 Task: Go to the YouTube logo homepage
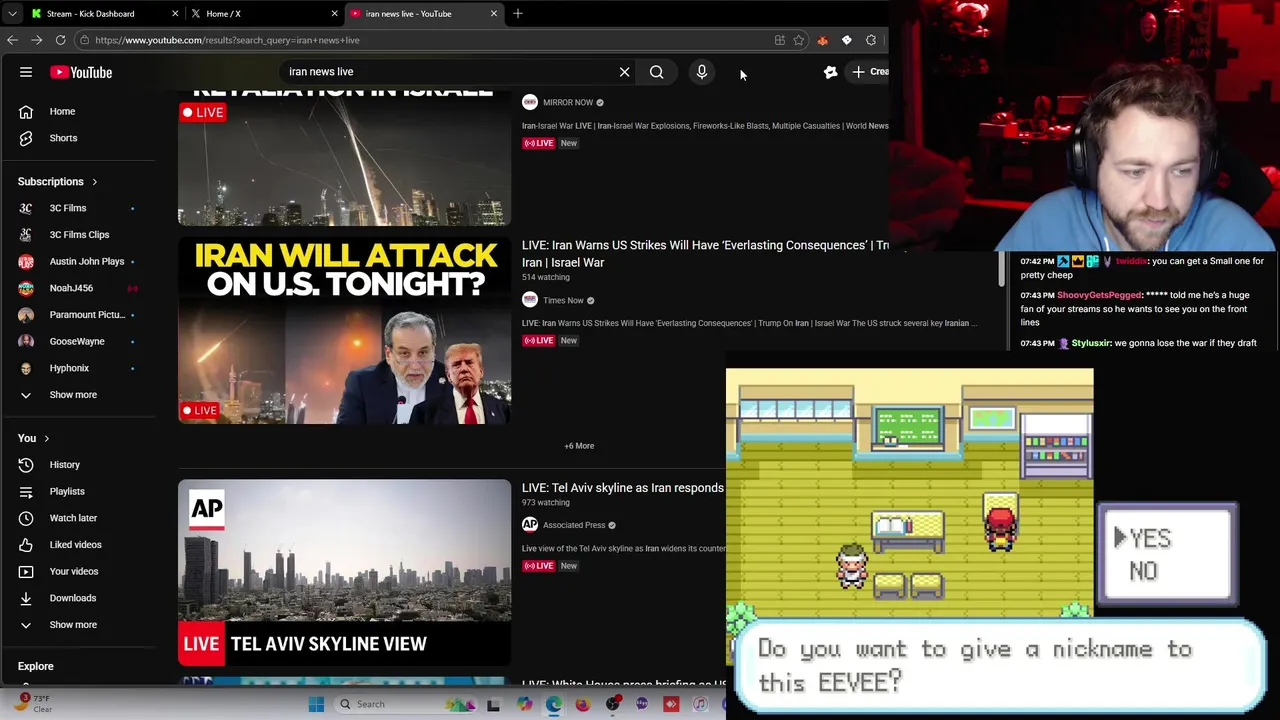[x=81, y=72]
